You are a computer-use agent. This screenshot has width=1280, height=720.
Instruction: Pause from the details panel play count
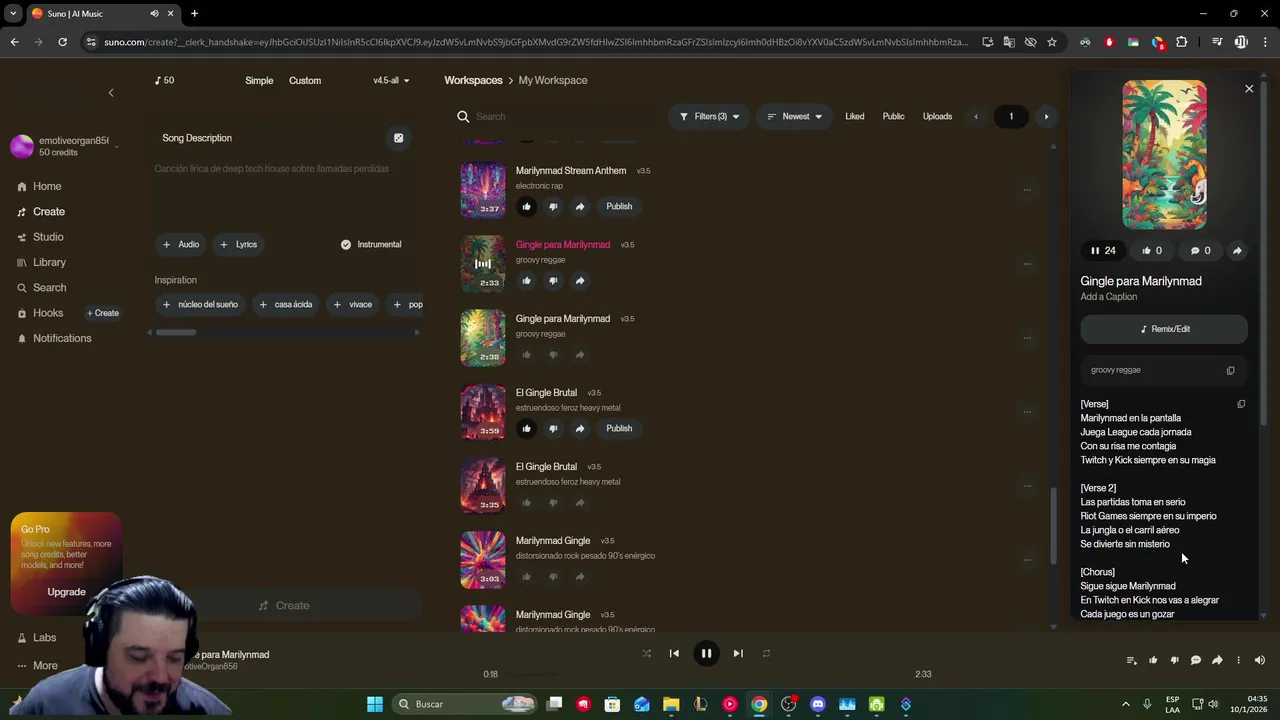pyautogui.click(x=1103, y=251)
